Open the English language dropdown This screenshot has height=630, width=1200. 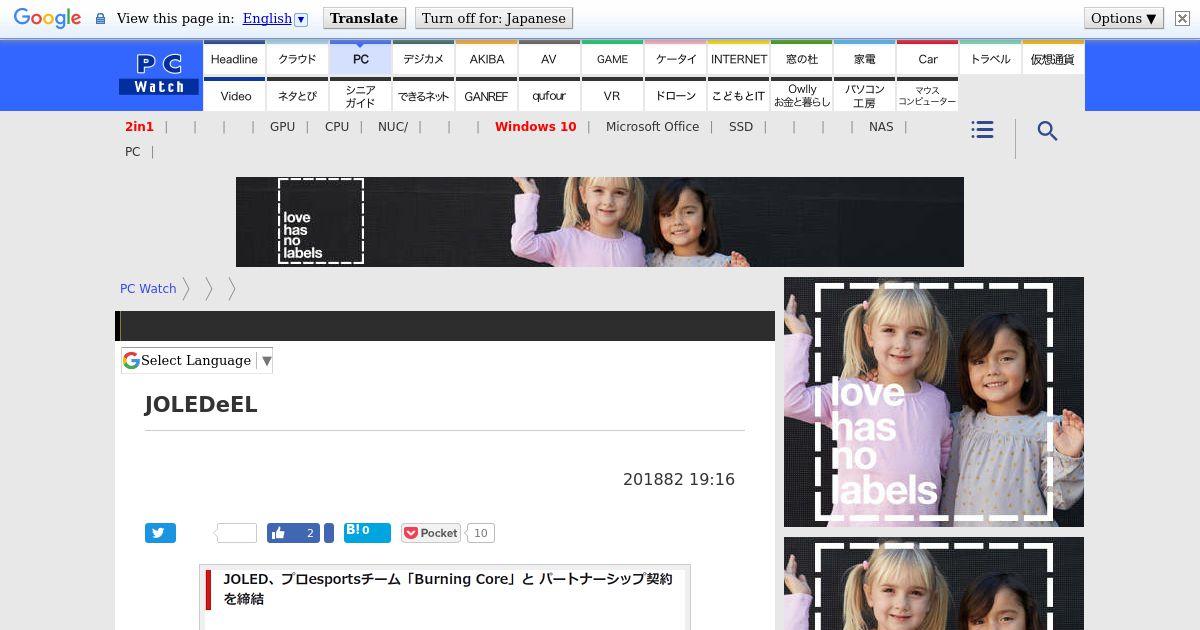[x=275, y=18]
